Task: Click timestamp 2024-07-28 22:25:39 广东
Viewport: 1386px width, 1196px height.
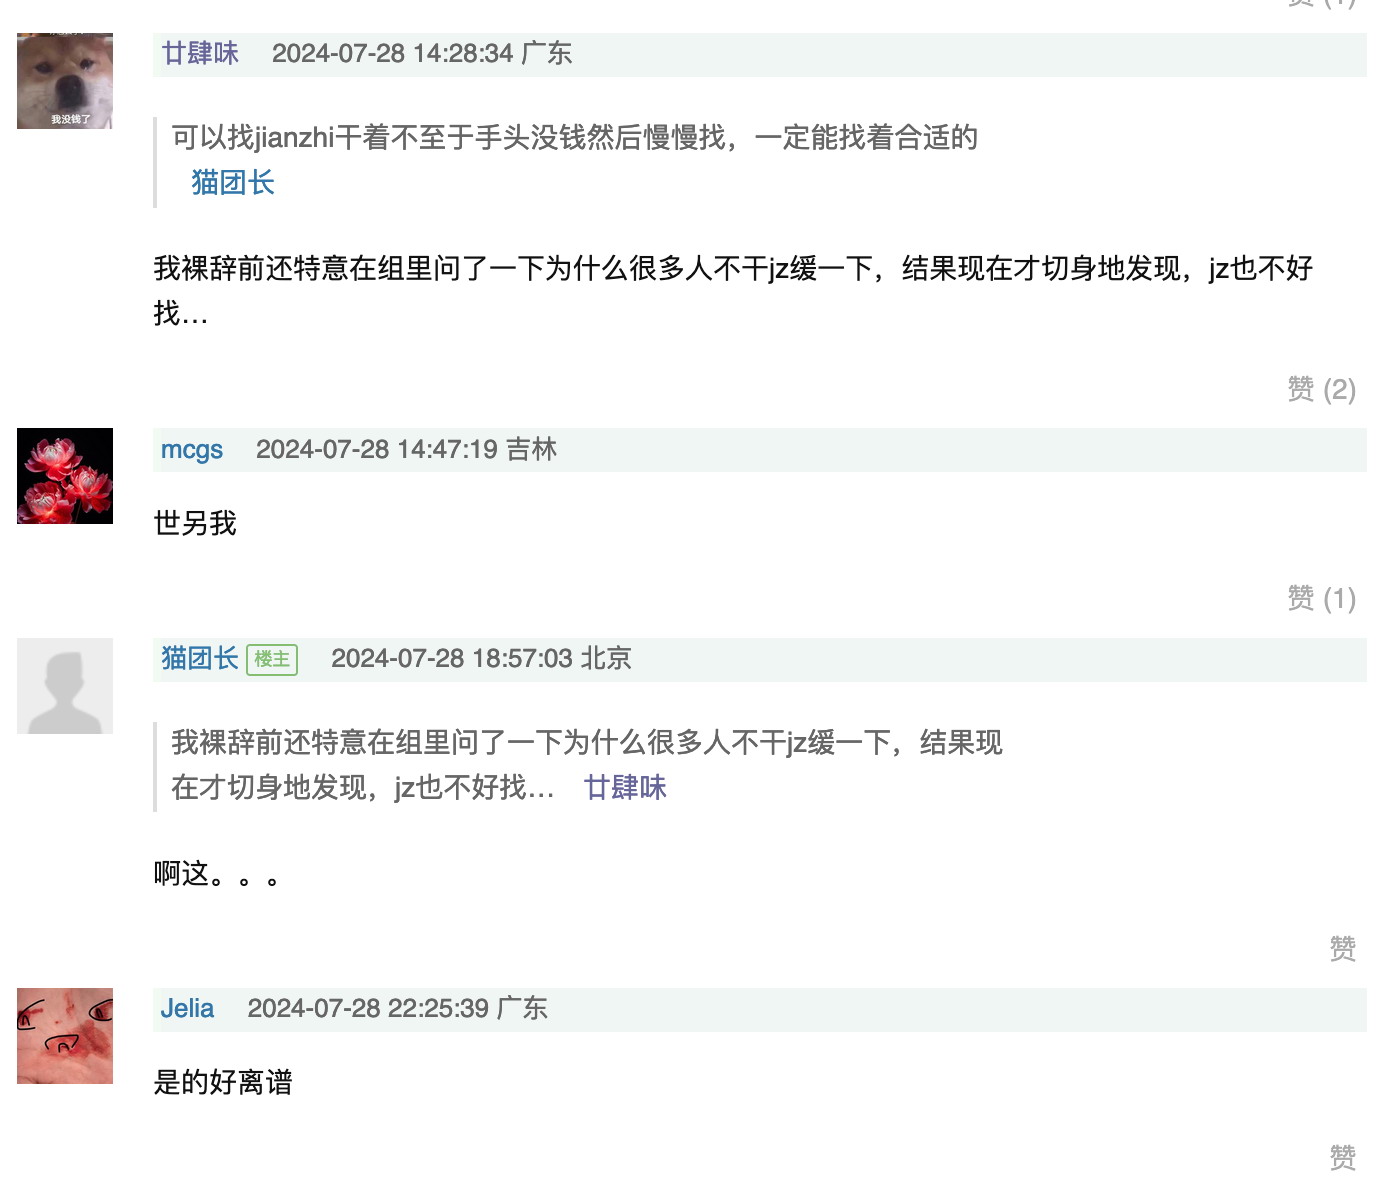Action: pyautogui.click(x=397, y=1008)
